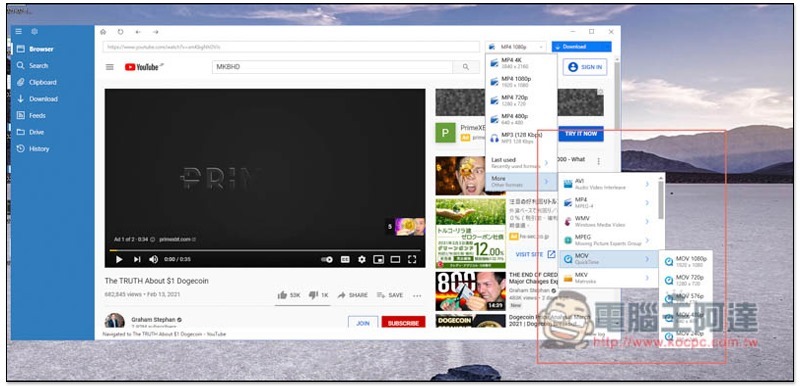
Task: Collapse the sidebar with the hamburger icon
Action: (18, 32)
